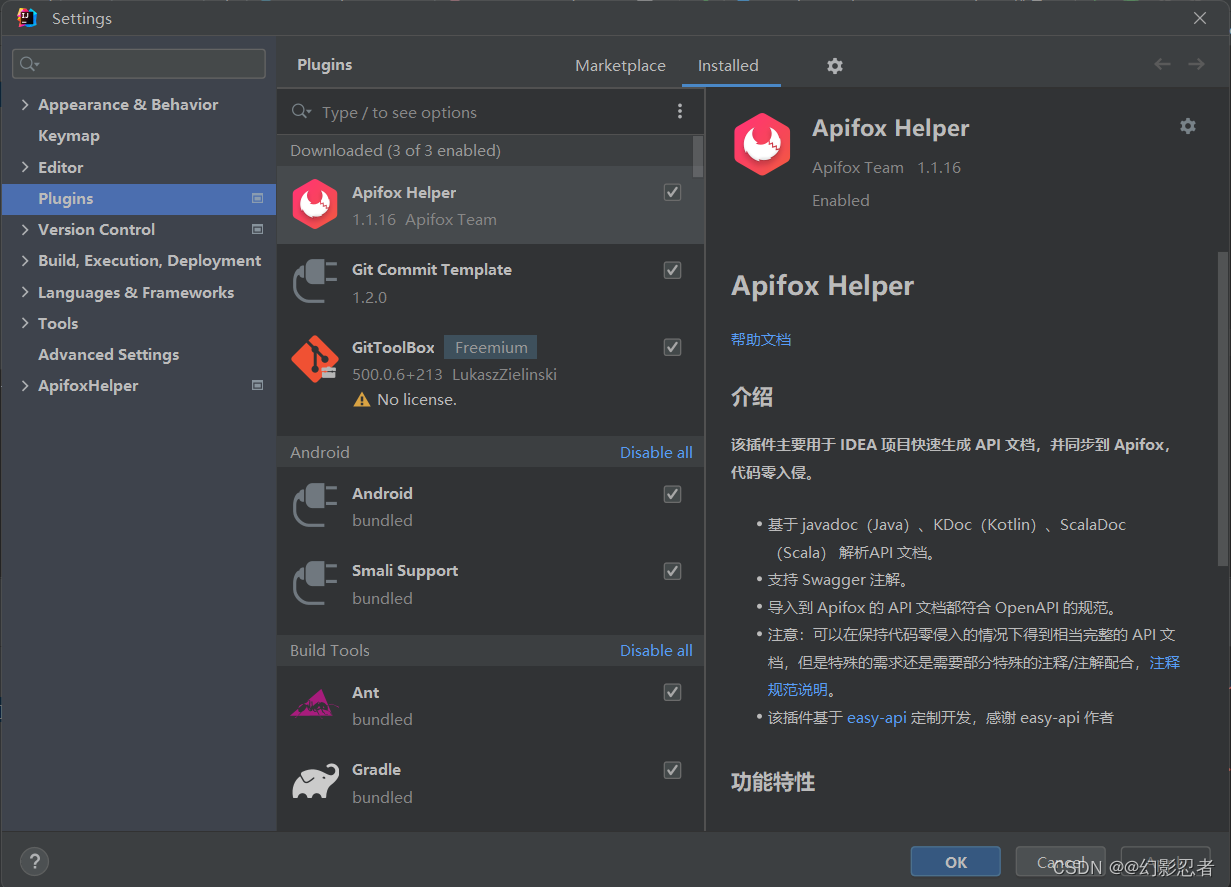1231x887 pixels.
Task: Click the Apifox Helper plugin icon in list
Action: coord(315,204)
